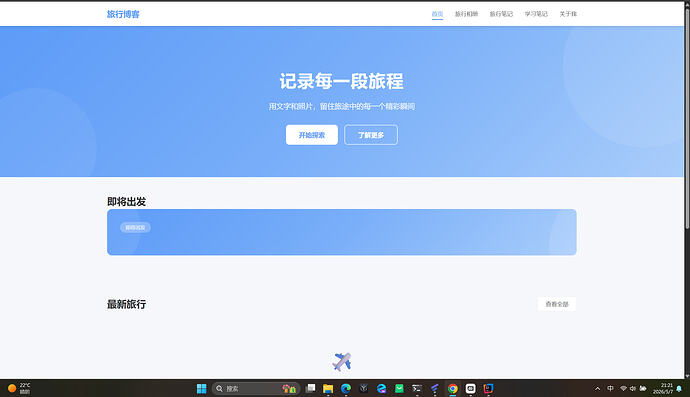
Task: Open Task View in the taskbar
Action: click(x=310, y=388)
